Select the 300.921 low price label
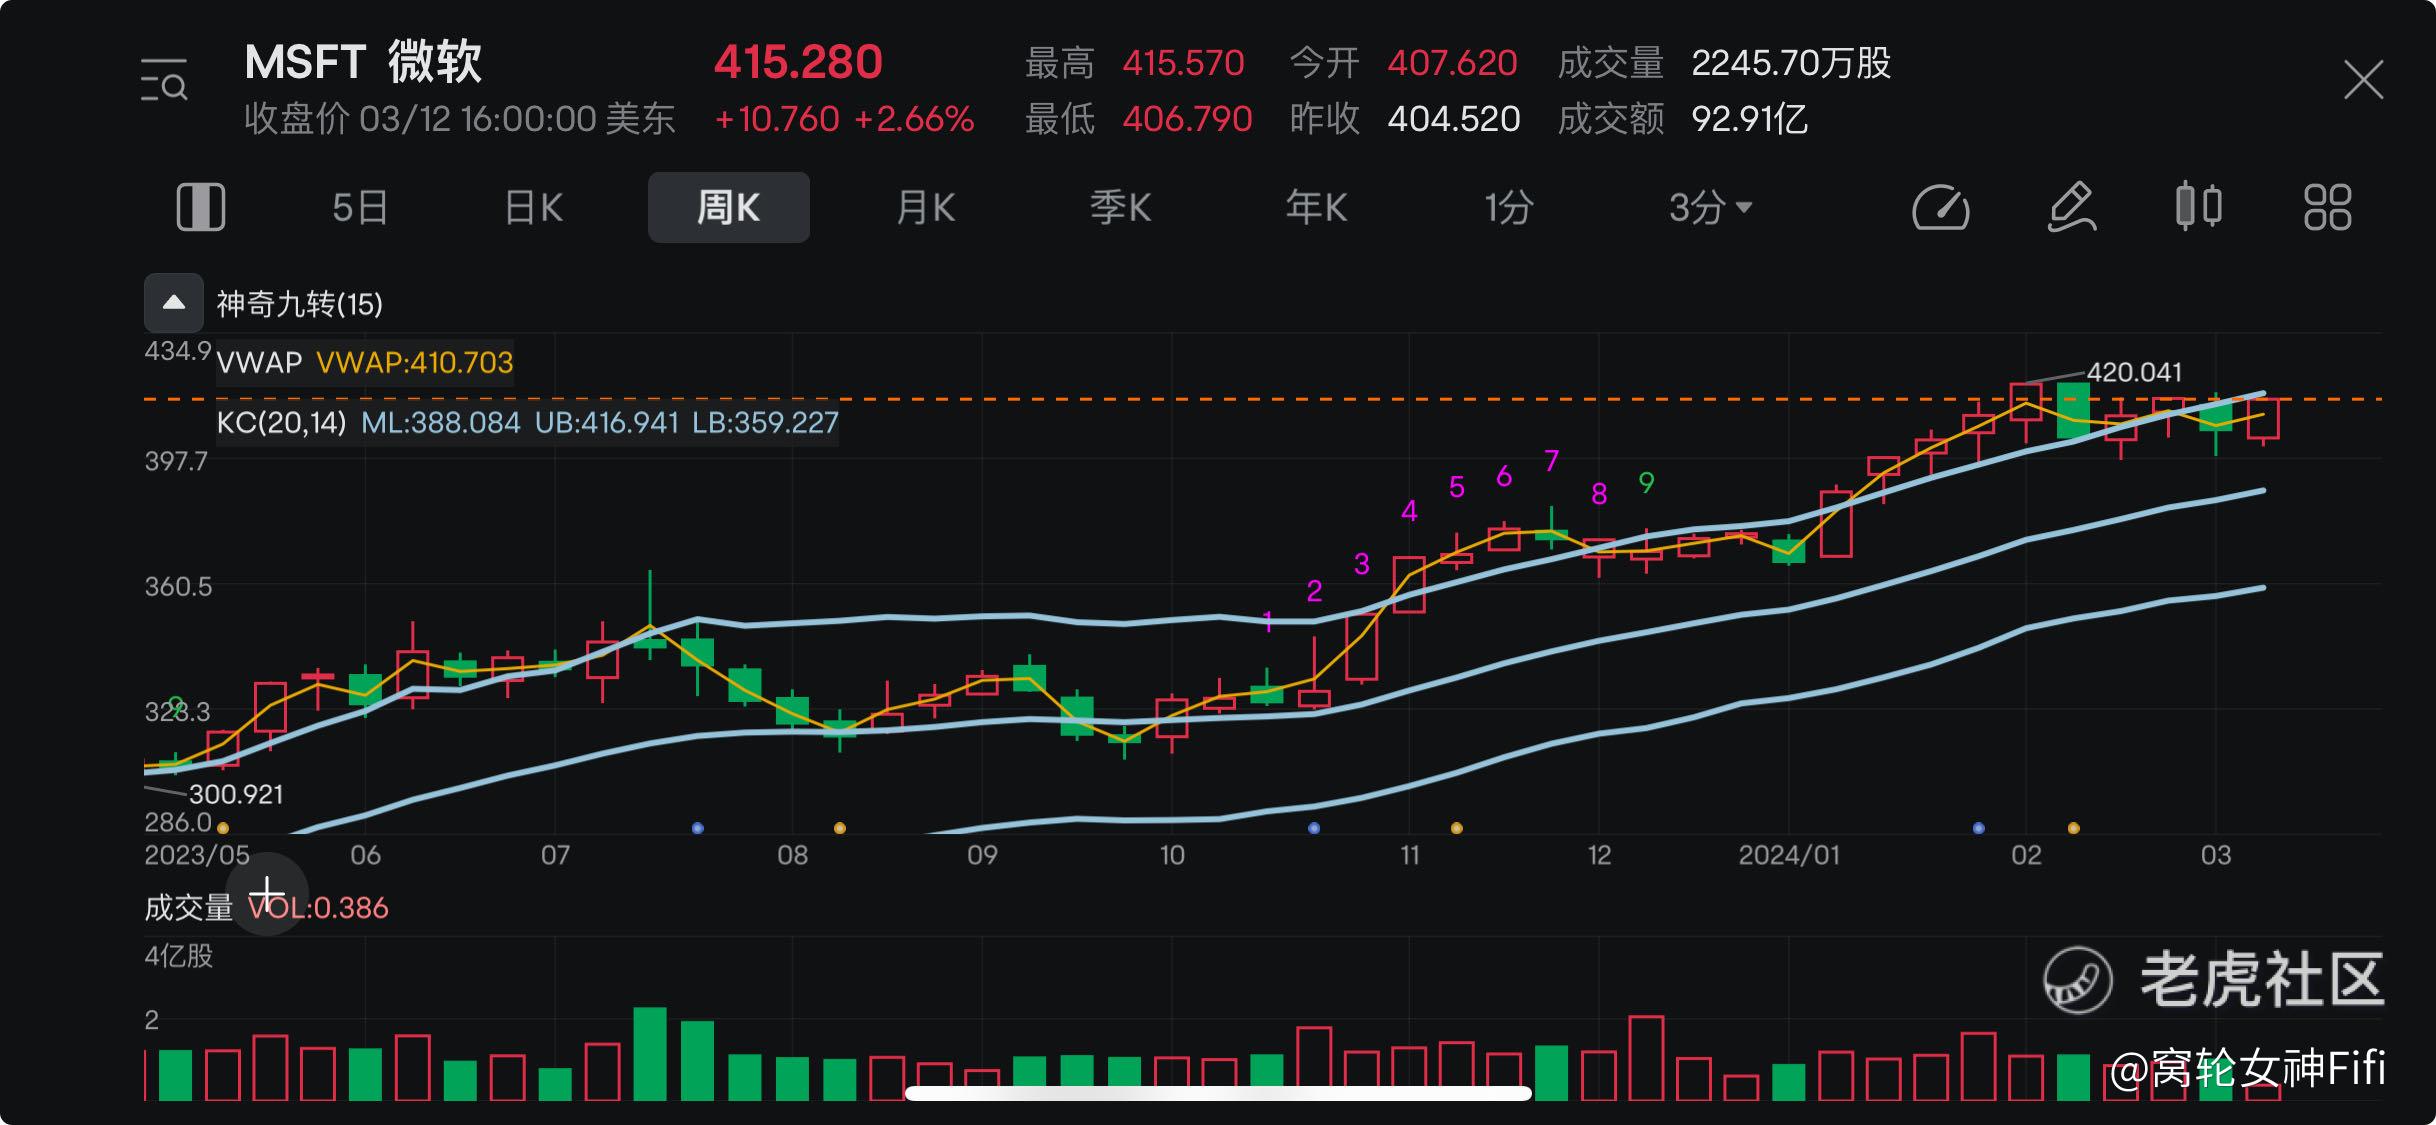This screenshot has height=1125, width=2436. click(236, 794)
